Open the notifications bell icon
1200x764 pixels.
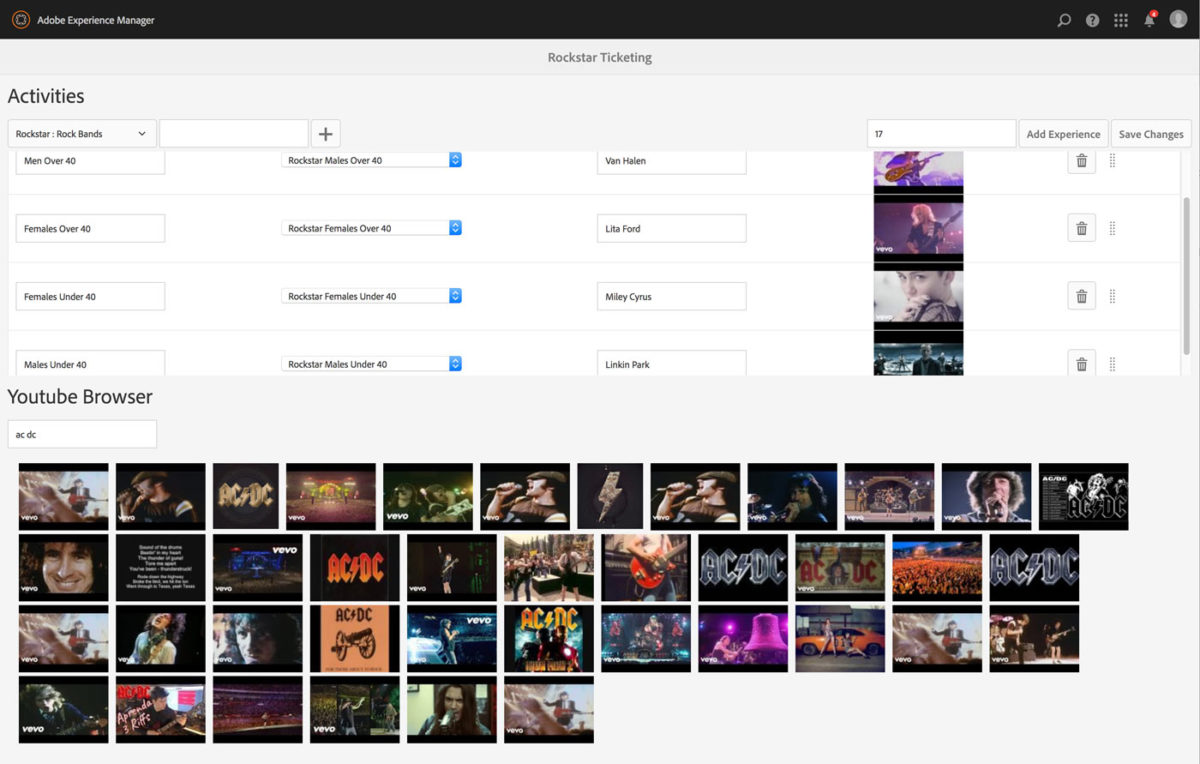point(1149,20)
